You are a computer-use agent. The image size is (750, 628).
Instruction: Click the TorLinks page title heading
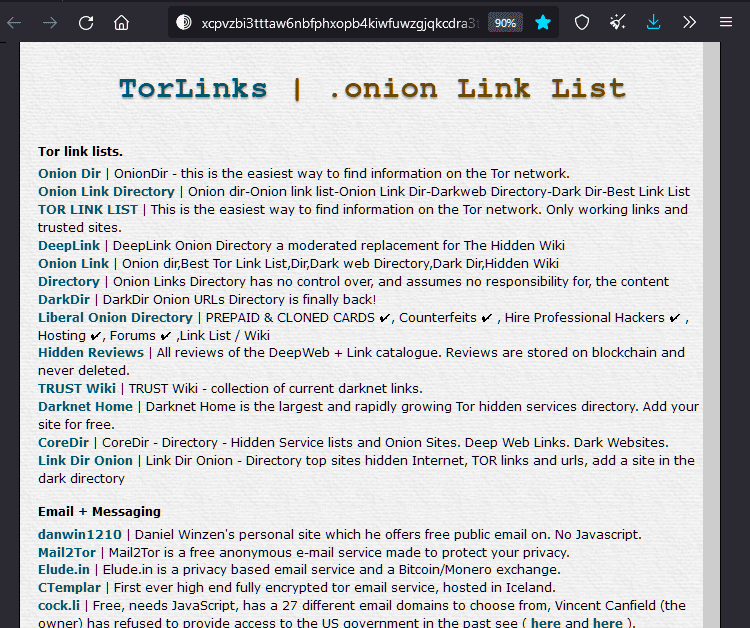[372, 88]
